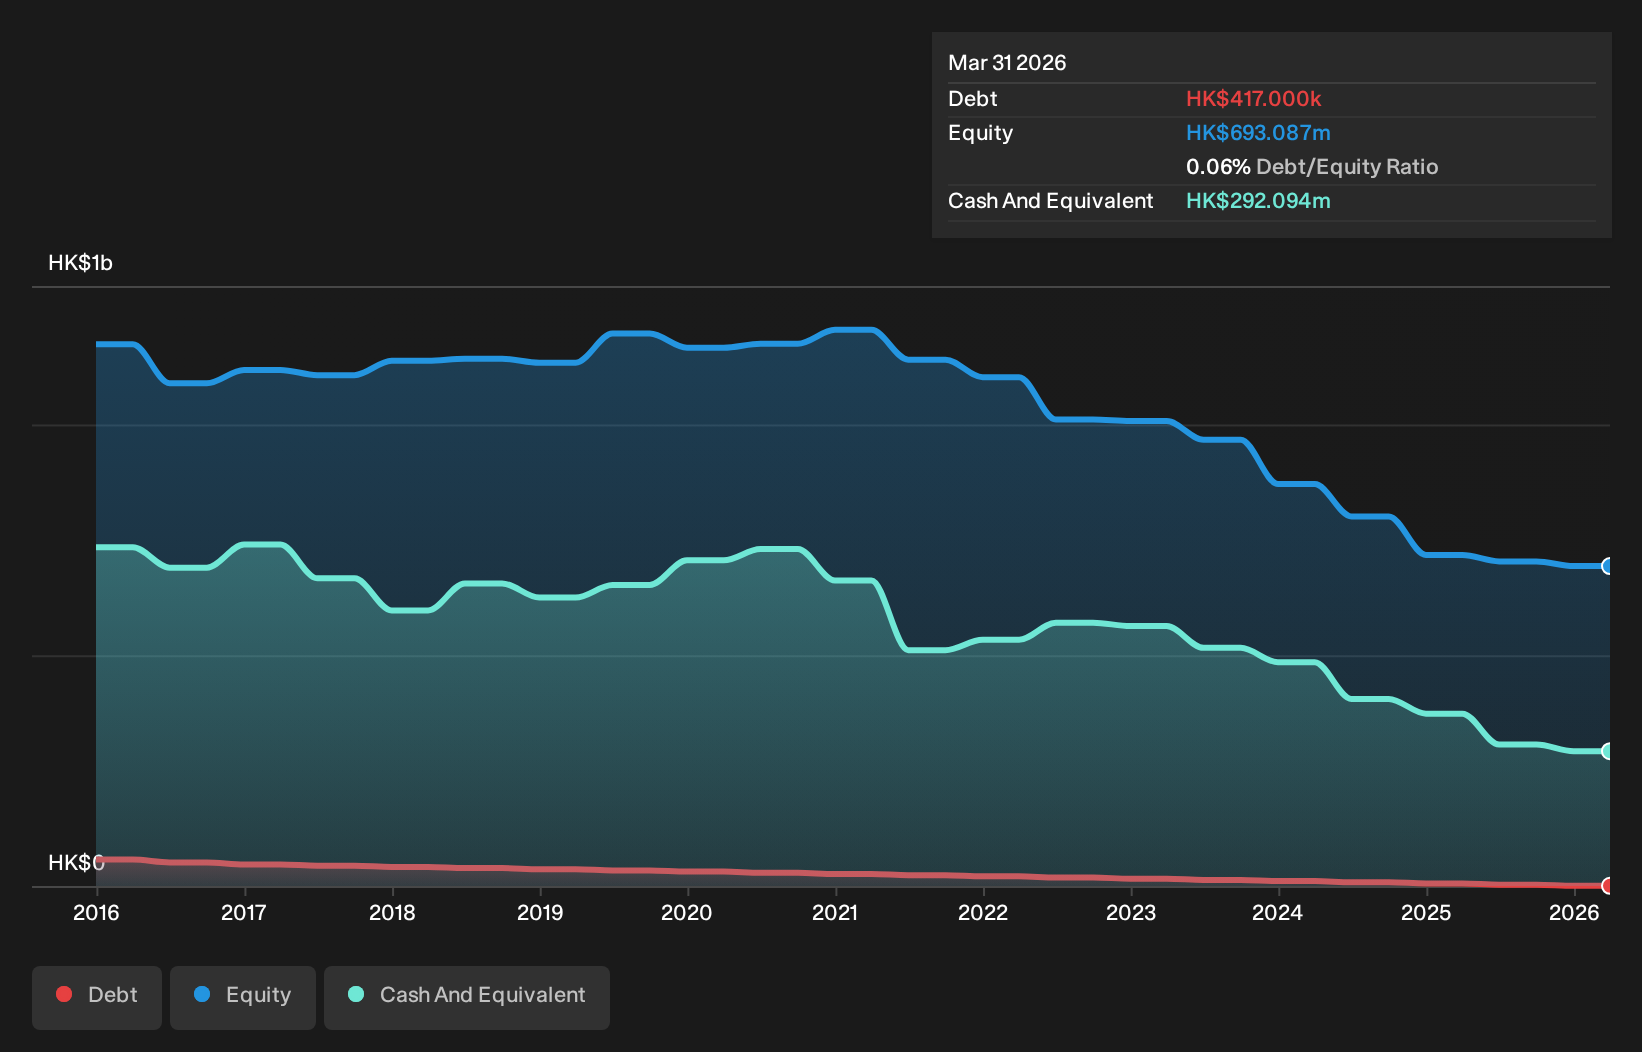Click the 2016 x-axis label
Screen dimensions: 1642x1052
click(96, 912)
